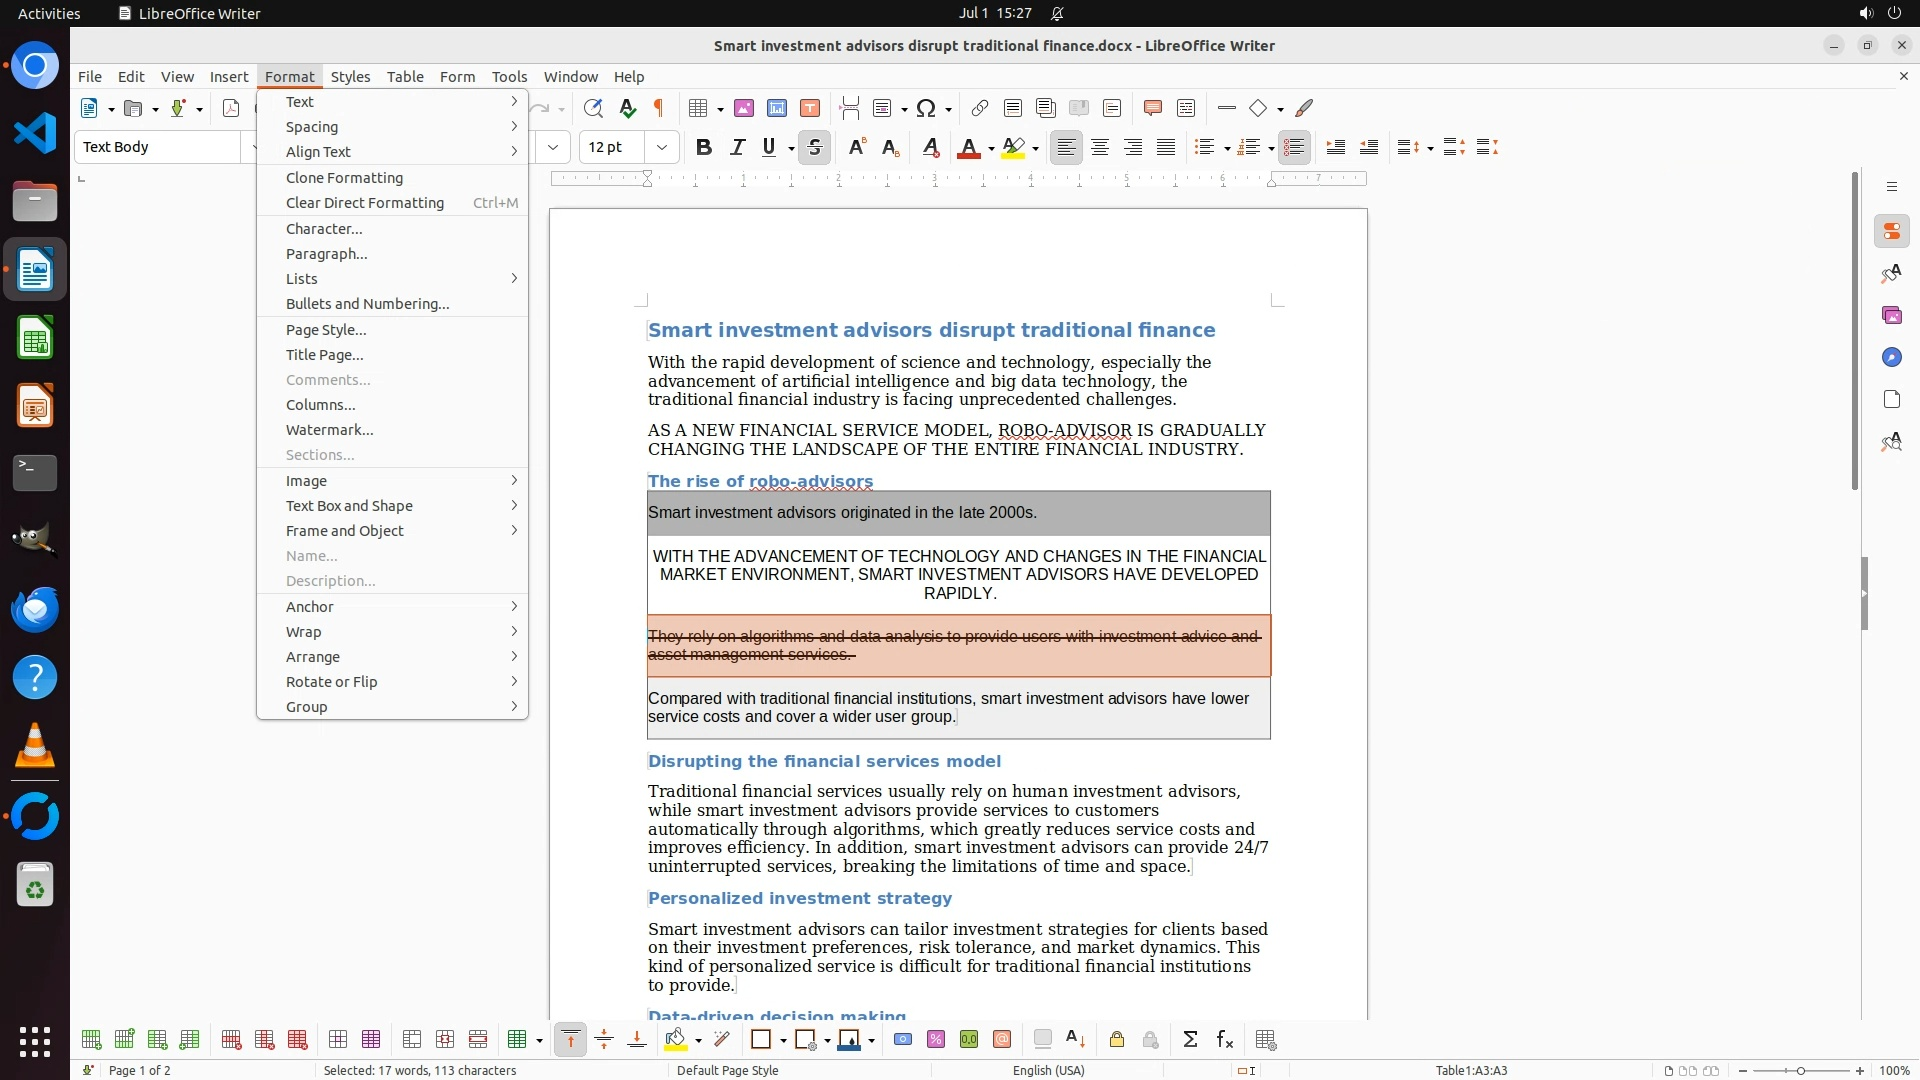Open Thunderbird from the dock

point(35,609)
